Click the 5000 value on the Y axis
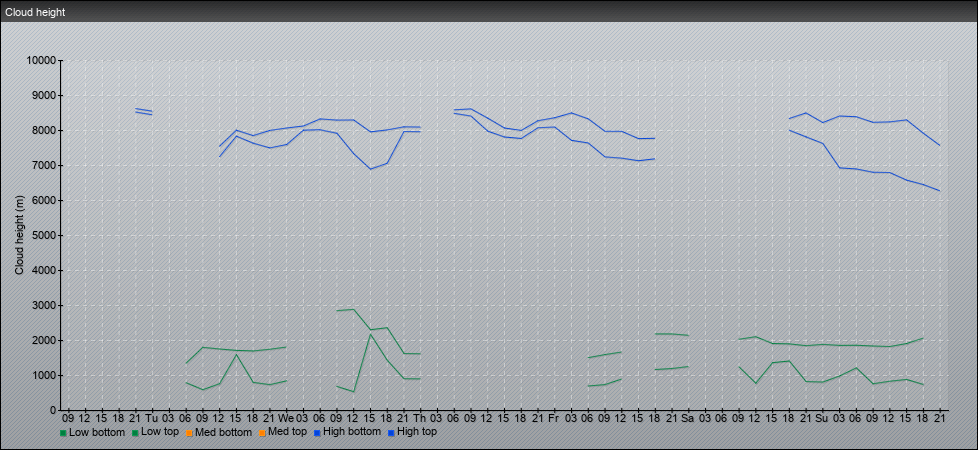978x450 pixels. tap(44, 236)
